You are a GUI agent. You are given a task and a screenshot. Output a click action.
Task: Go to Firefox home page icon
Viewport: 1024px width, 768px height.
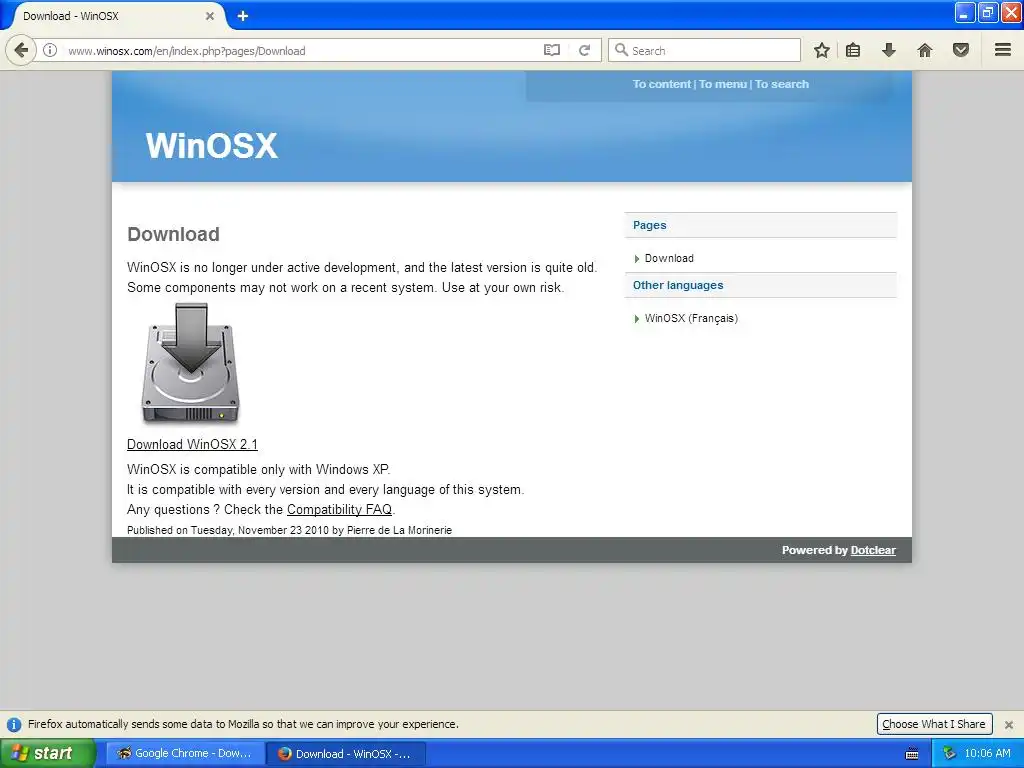tap(925, 50)
